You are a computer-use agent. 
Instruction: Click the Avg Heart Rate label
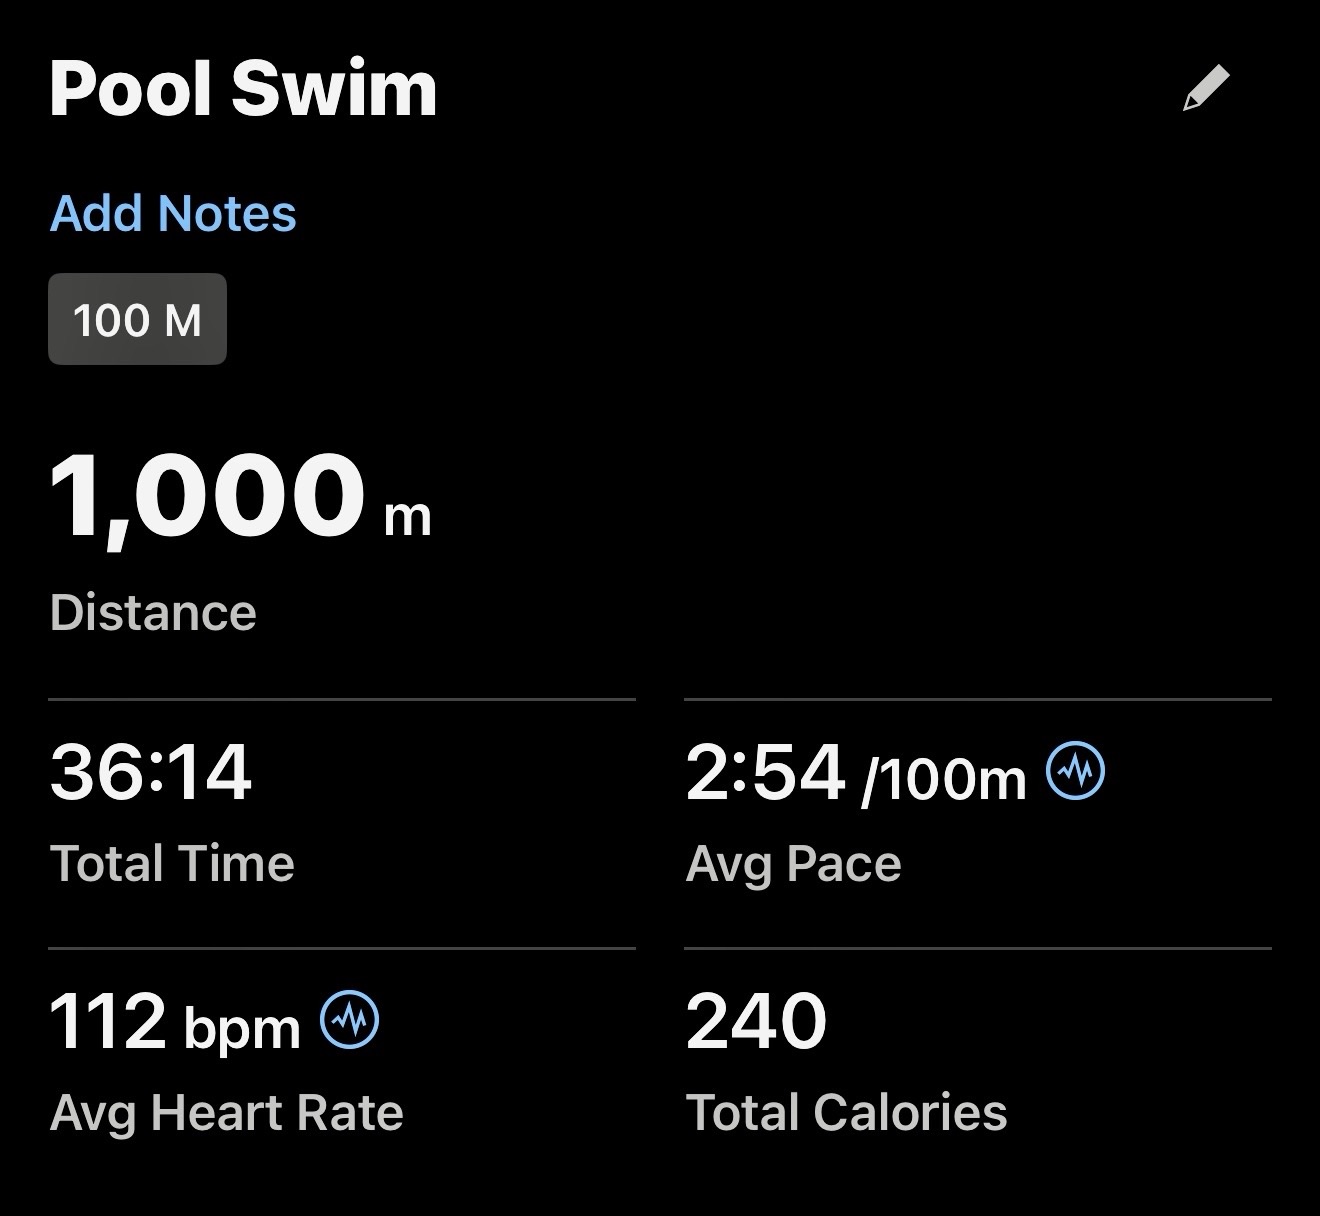[226, 1112]
